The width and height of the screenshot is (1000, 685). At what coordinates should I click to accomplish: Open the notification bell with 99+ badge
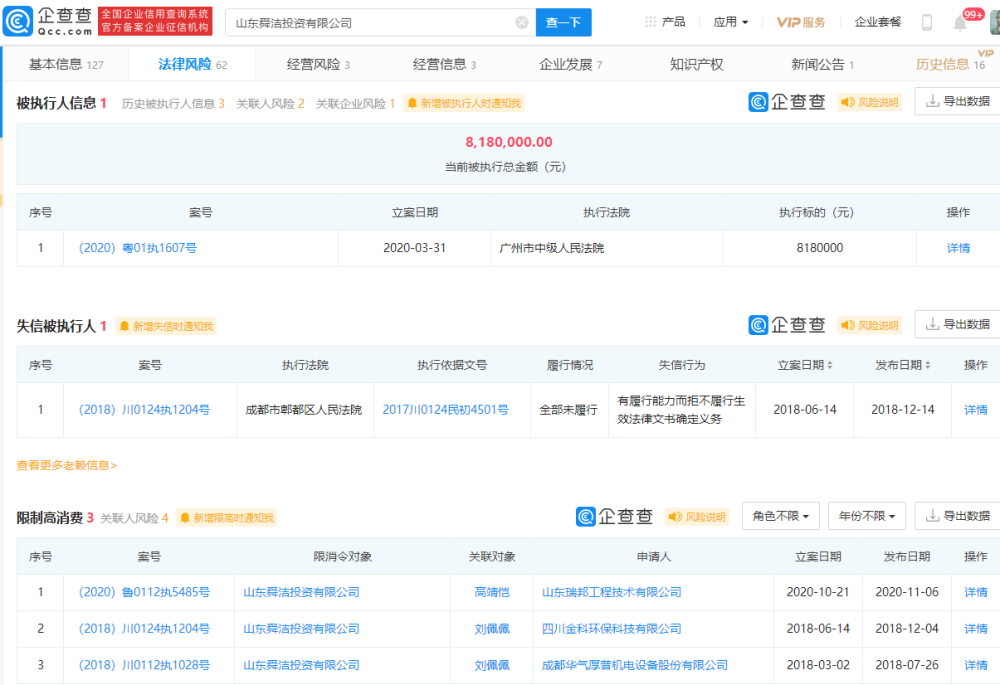pyautogui.click(x=960, y=23)
